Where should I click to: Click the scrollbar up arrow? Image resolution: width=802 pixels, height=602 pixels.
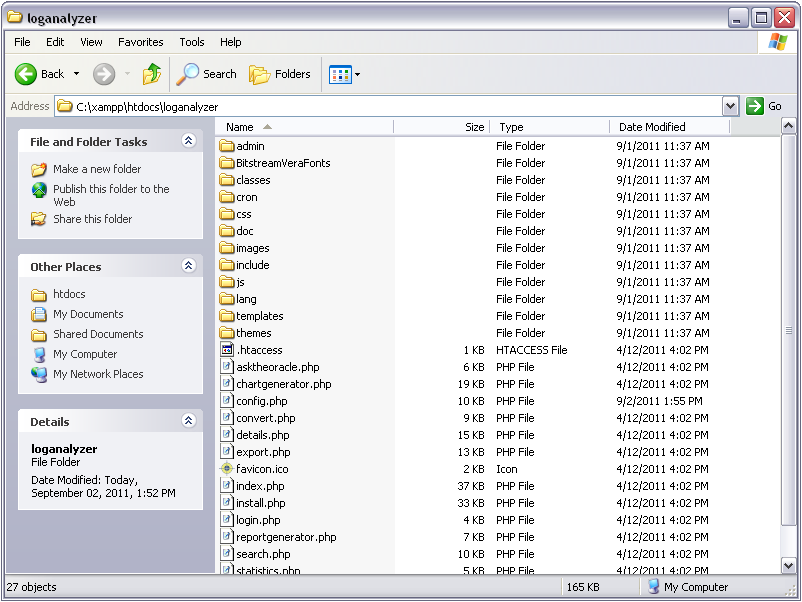pos(788,125)
